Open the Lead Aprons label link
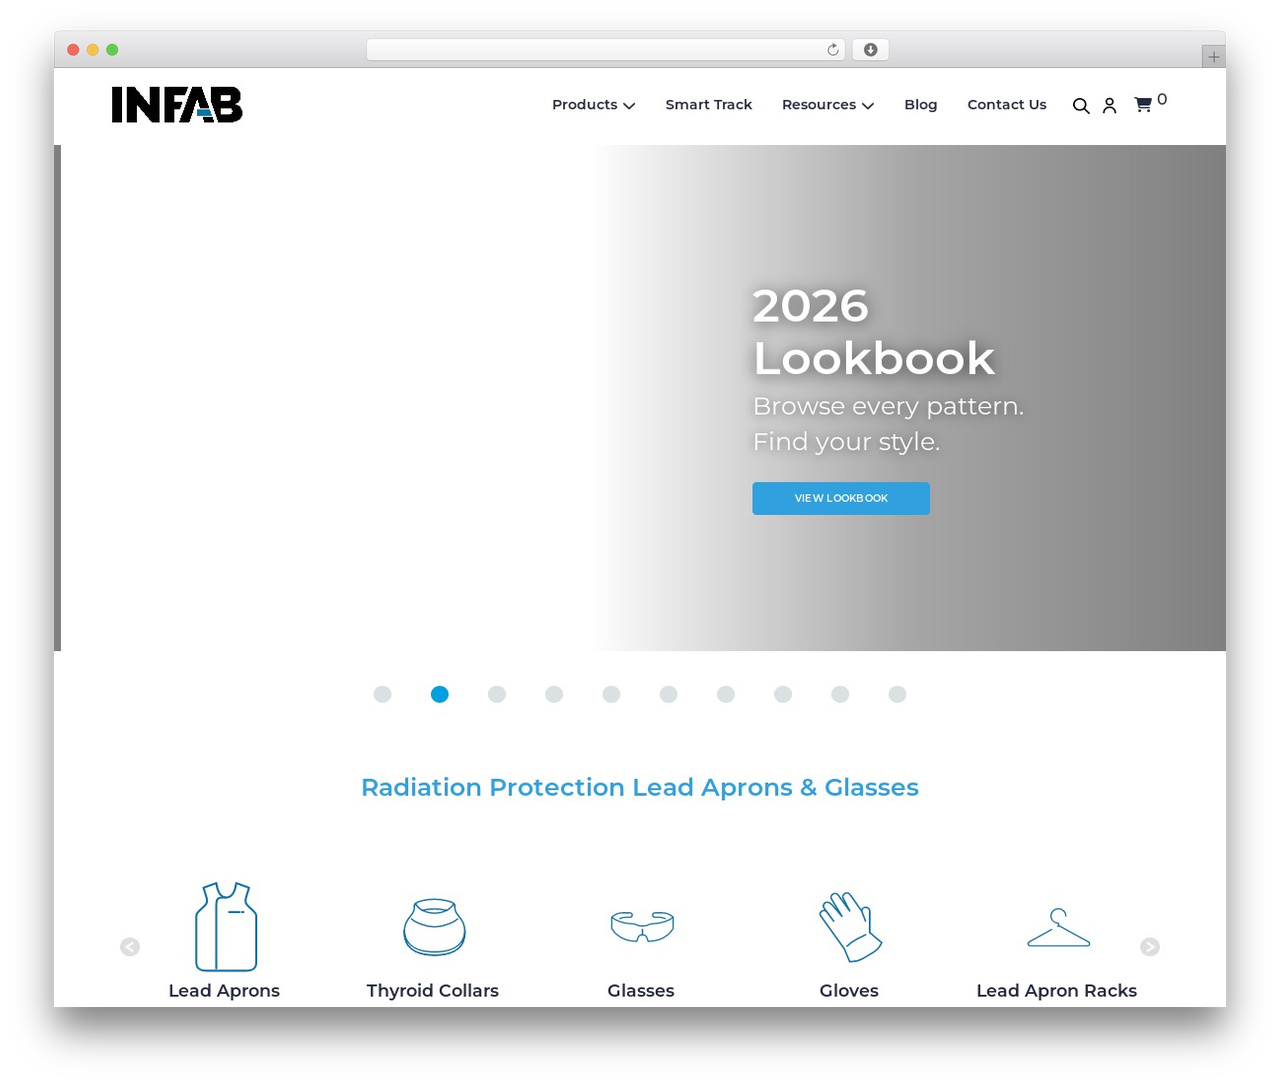Viewport: 1280px width, 1084px height. [224, 991]
